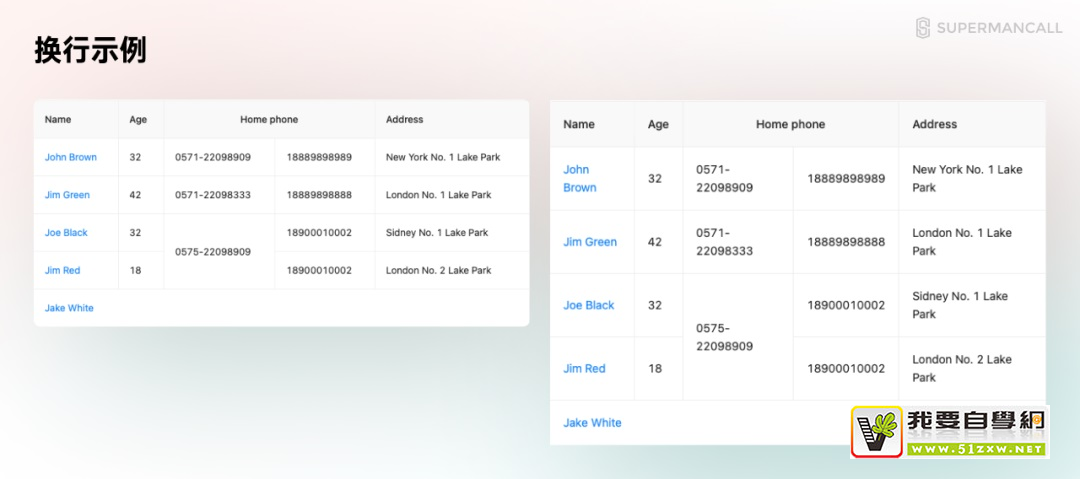
Task: Click the wrapped John Brown link in right table
Action: 579,178
